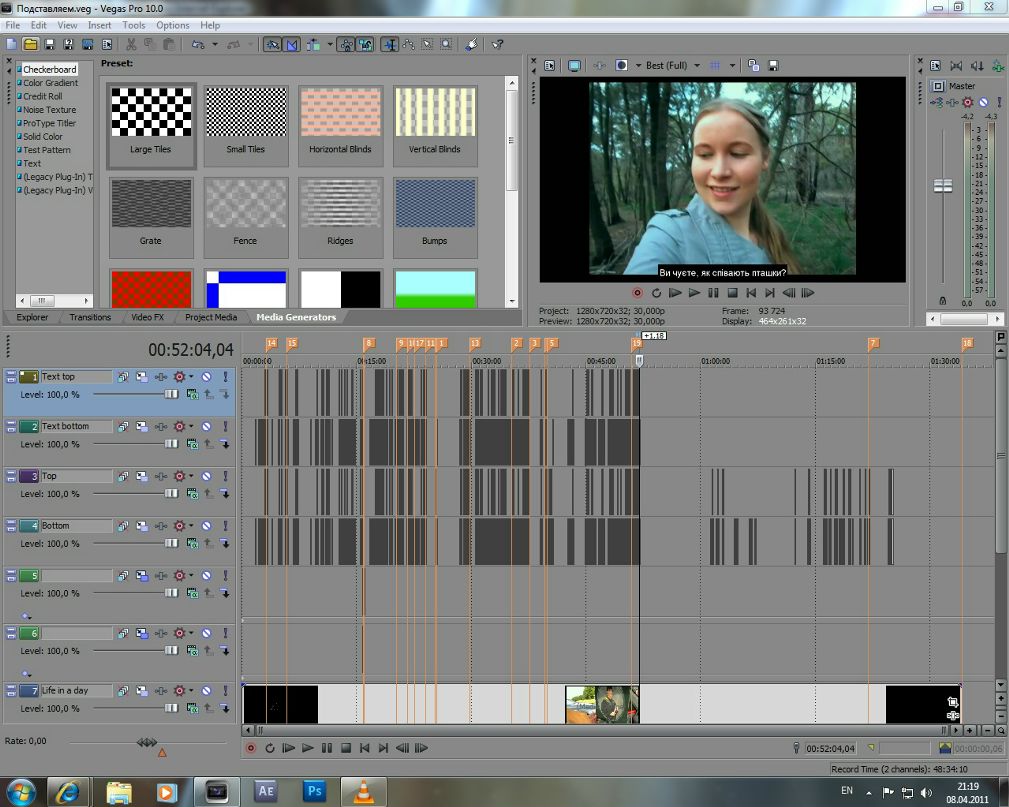
Task: Open Adobe After Effects from taskbar
Action: (x=266, y=791)
